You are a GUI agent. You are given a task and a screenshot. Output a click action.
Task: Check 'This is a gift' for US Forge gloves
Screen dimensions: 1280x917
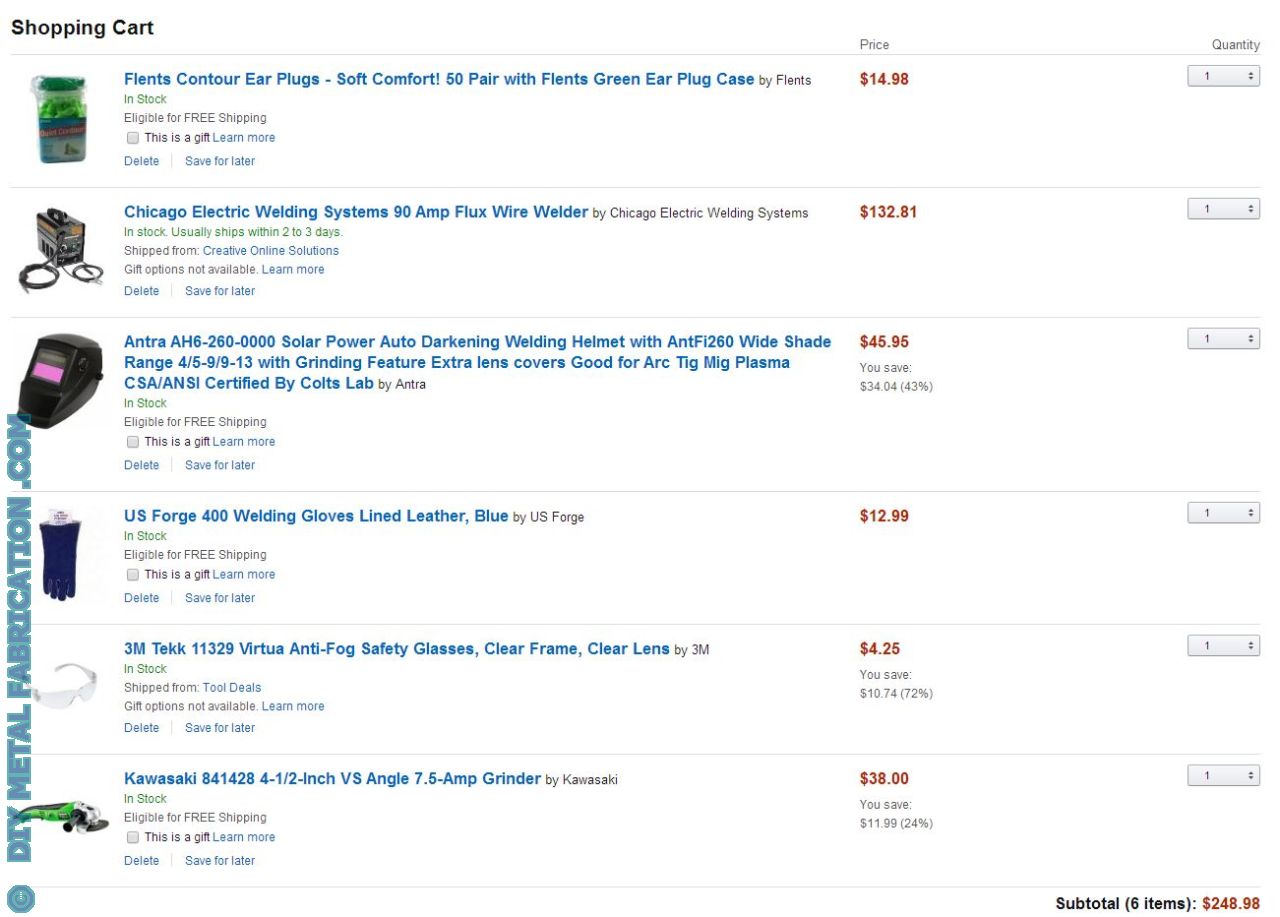[x=133, y=575]
